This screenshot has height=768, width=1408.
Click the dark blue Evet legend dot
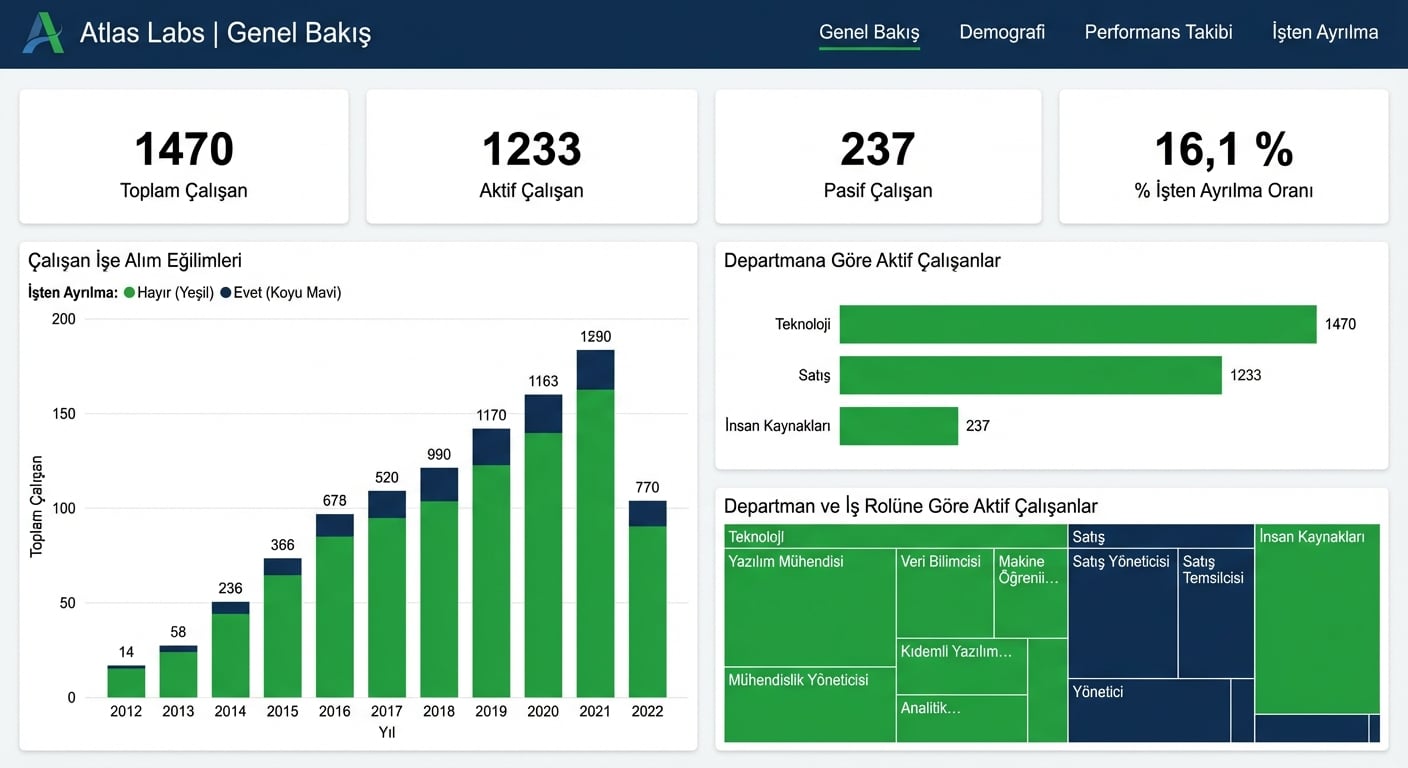tap(226, 293)
